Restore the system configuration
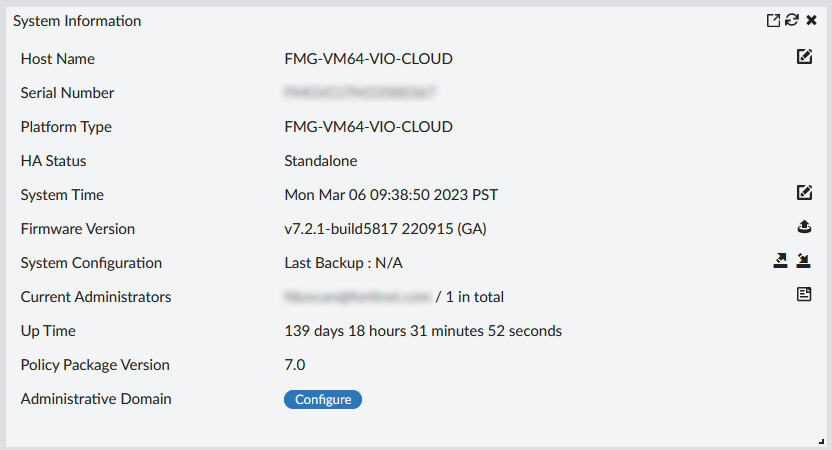 click(803, 261)
